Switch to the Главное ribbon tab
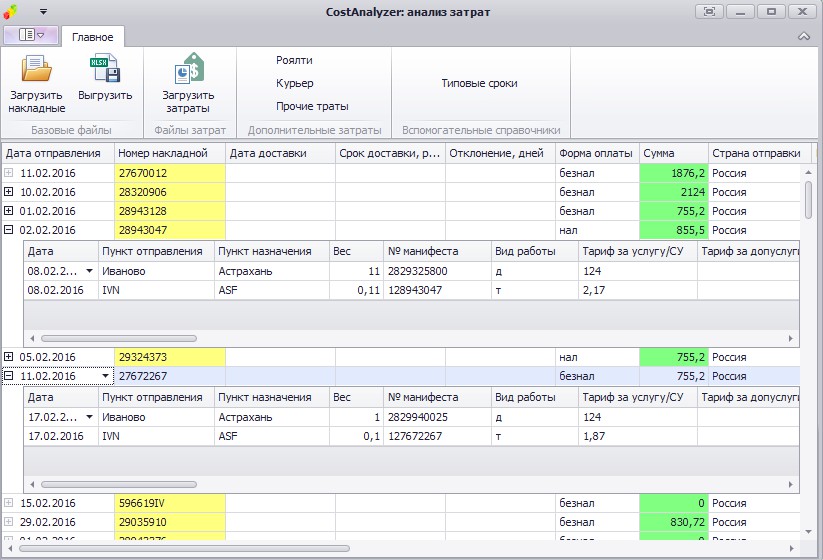 92,37
